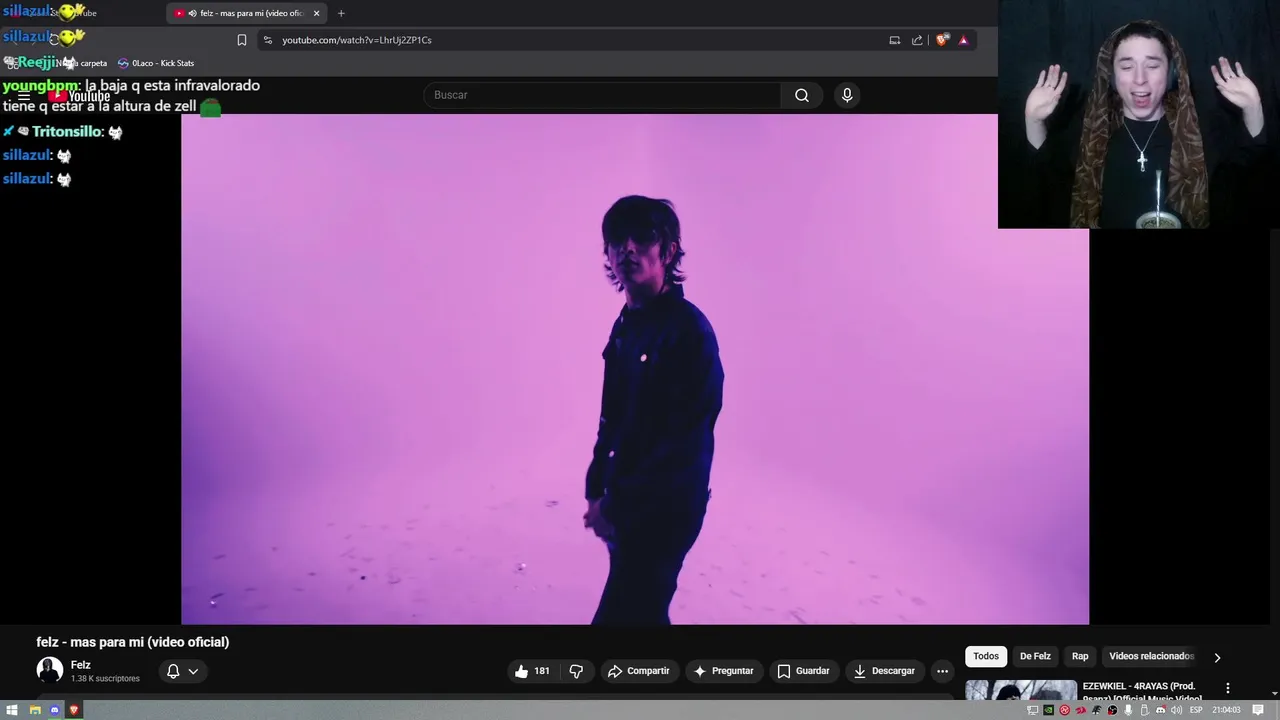Download video with Descargar button
Screen dimensions: 1280x720
coord(884,671)
